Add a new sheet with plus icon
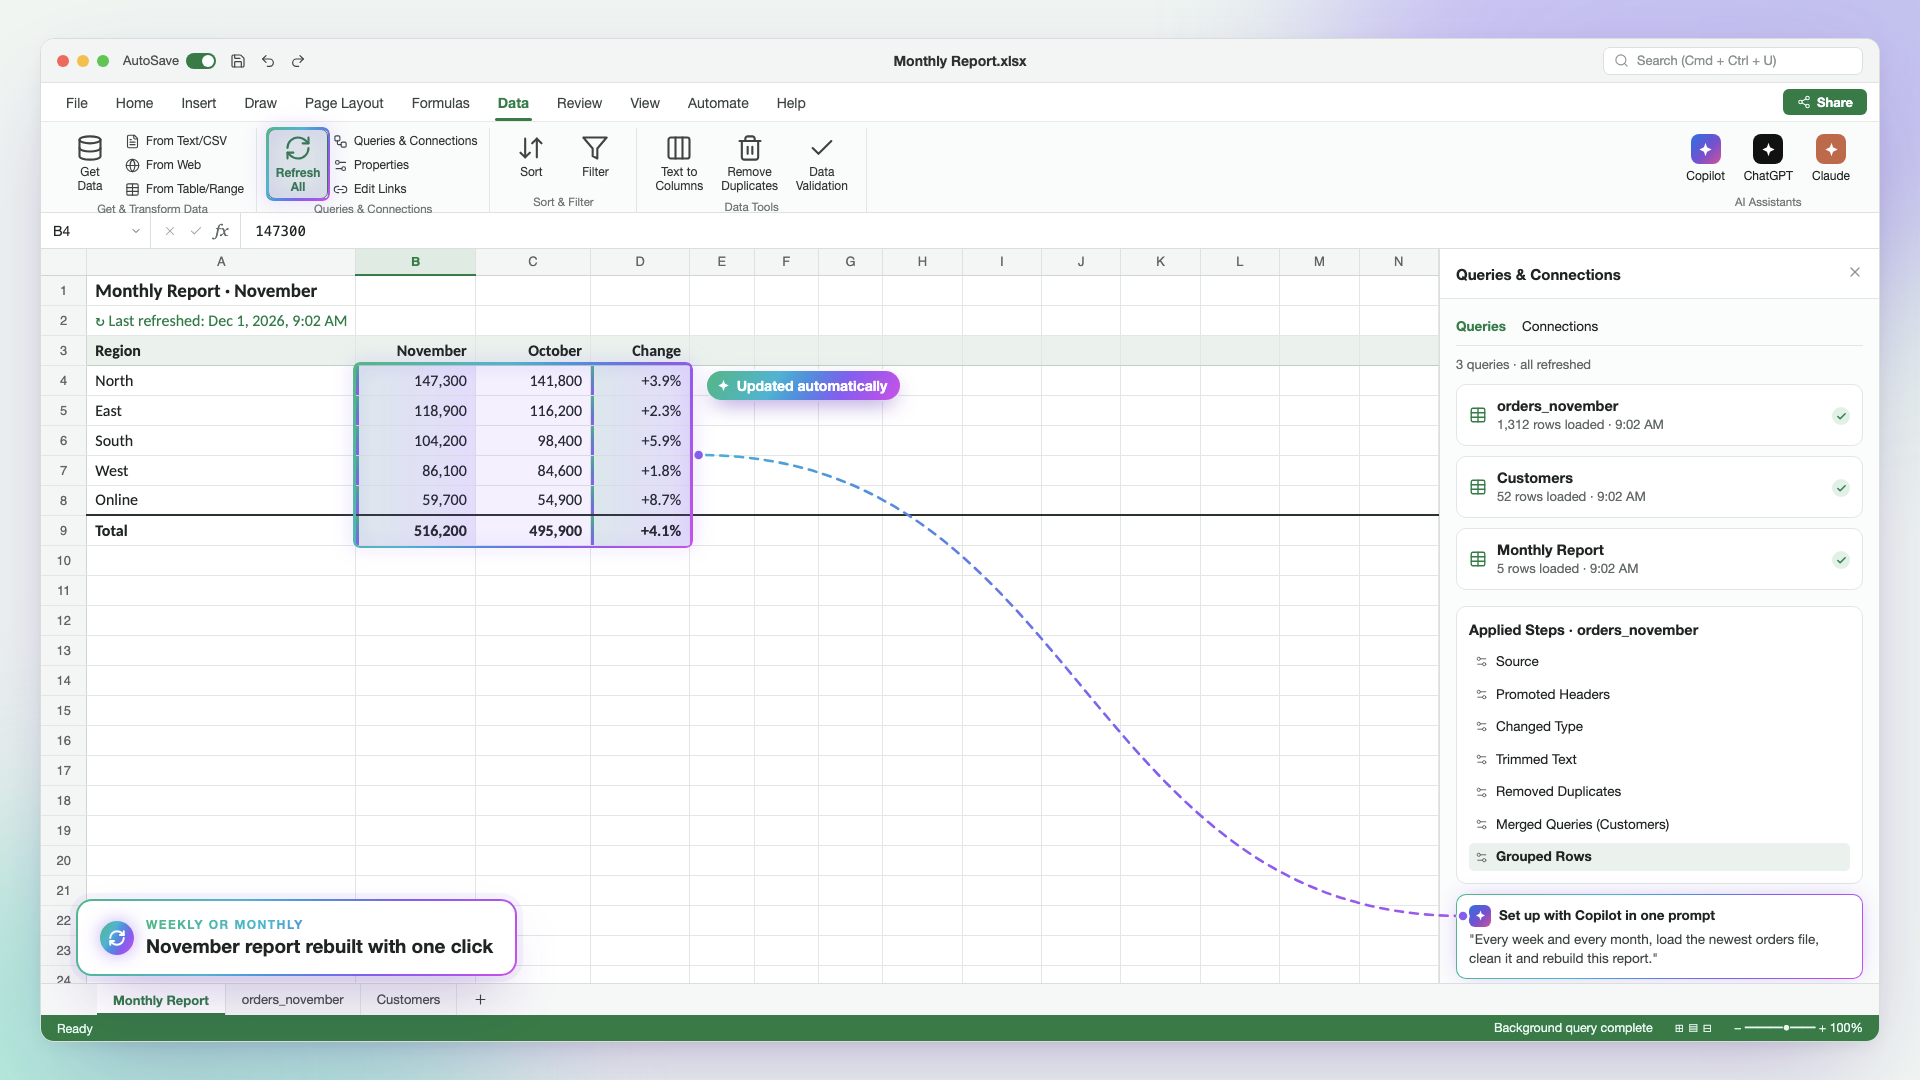The image size is (1920, 1080). pyautogui.click(x=480, y=999)
